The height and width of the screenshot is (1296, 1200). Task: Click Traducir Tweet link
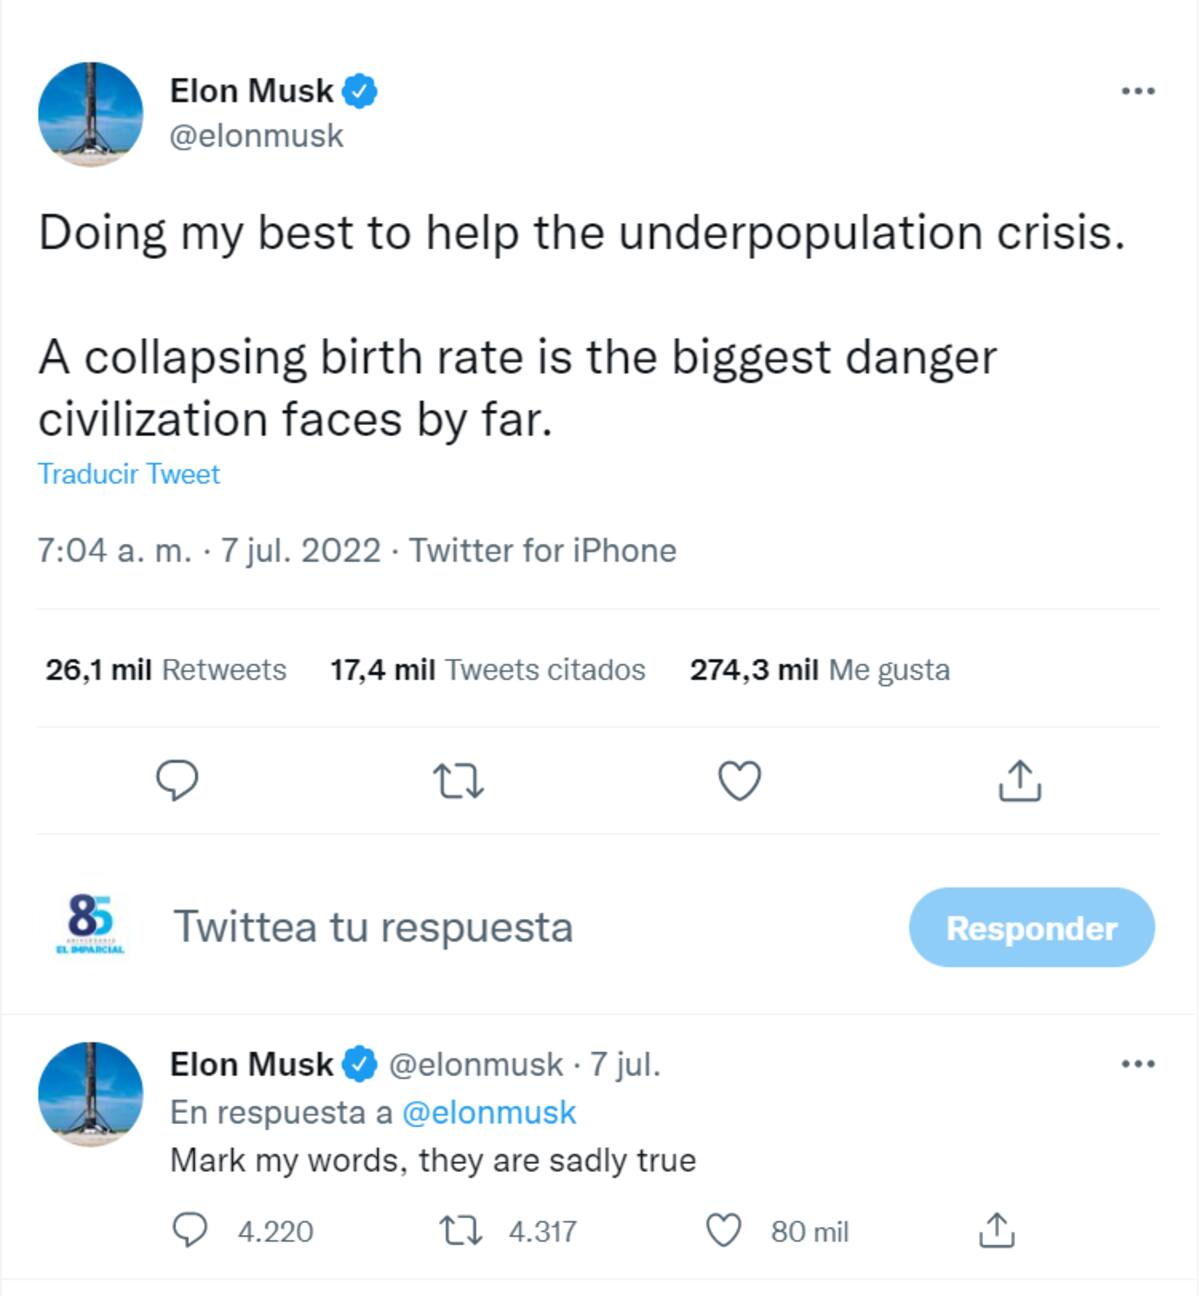(129, 474)
